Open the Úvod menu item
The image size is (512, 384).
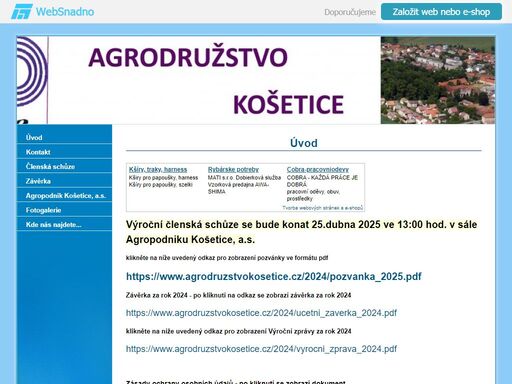64,137
